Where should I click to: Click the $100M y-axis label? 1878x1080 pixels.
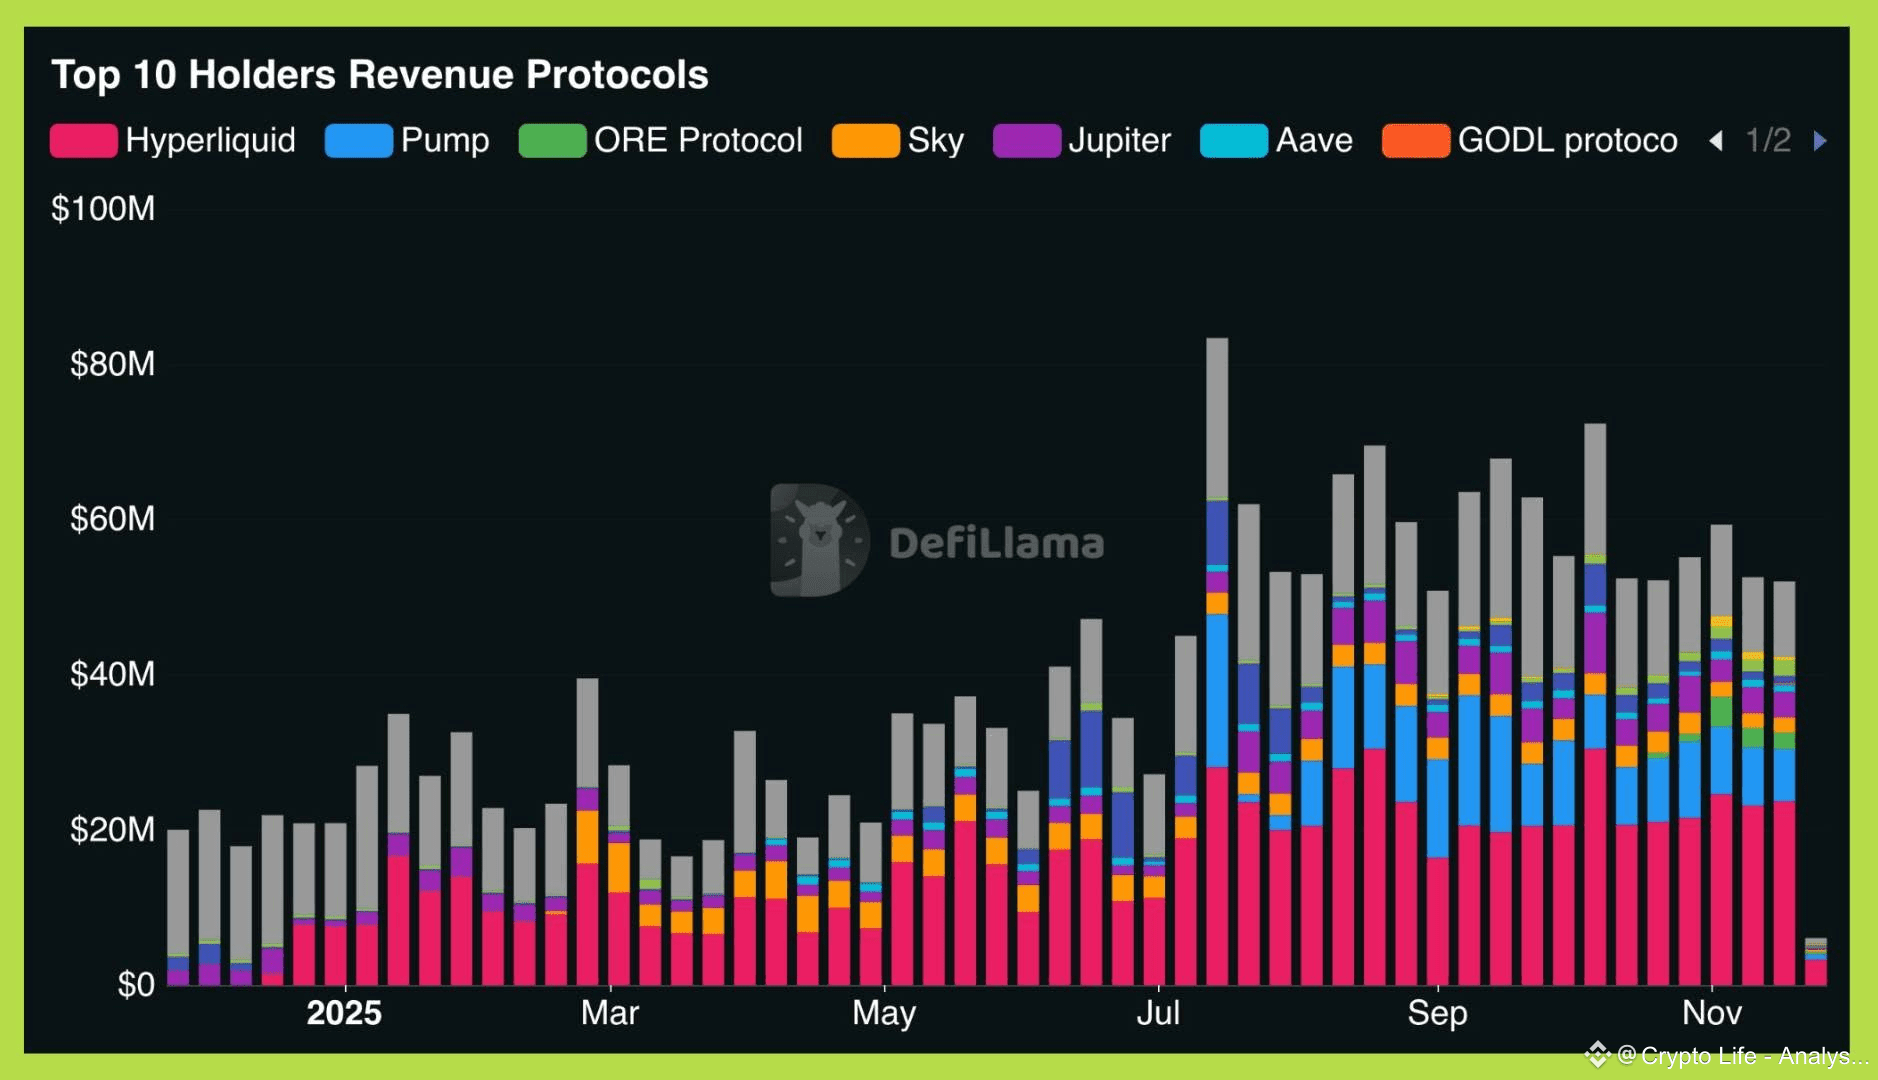(x=103, y=209)
